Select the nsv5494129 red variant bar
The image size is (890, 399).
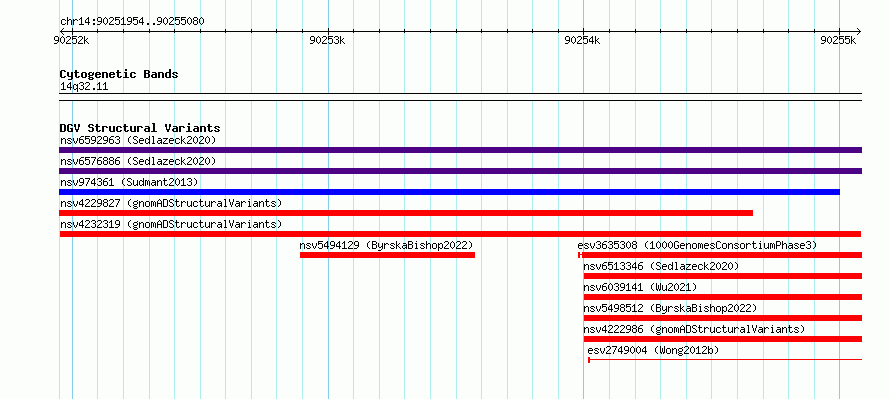[387, 255]
